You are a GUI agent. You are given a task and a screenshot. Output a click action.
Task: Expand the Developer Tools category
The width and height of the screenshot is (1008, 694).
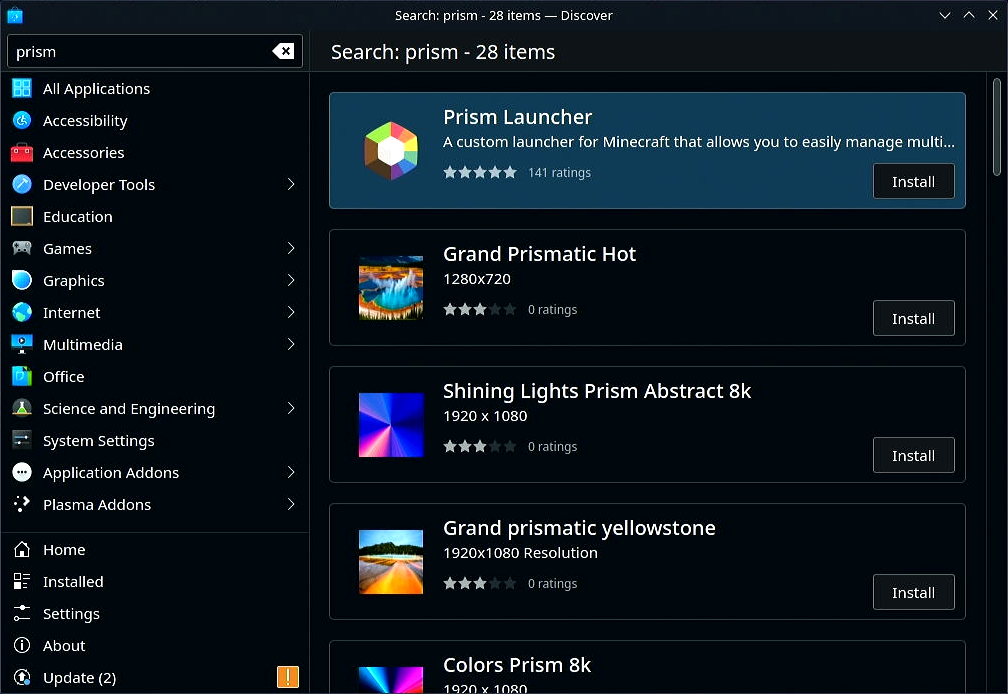coord(290,184)
